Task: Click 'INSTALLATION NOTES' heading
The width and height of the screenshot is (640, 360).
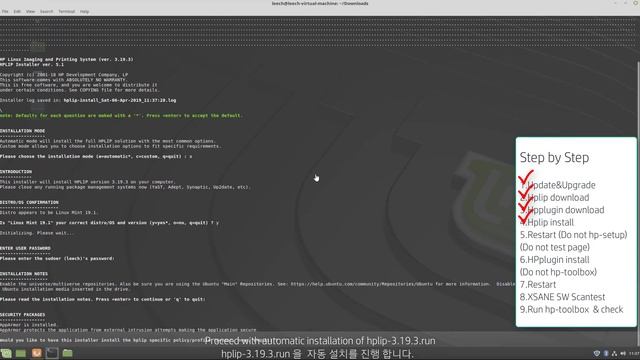Action: click(24, 273)
